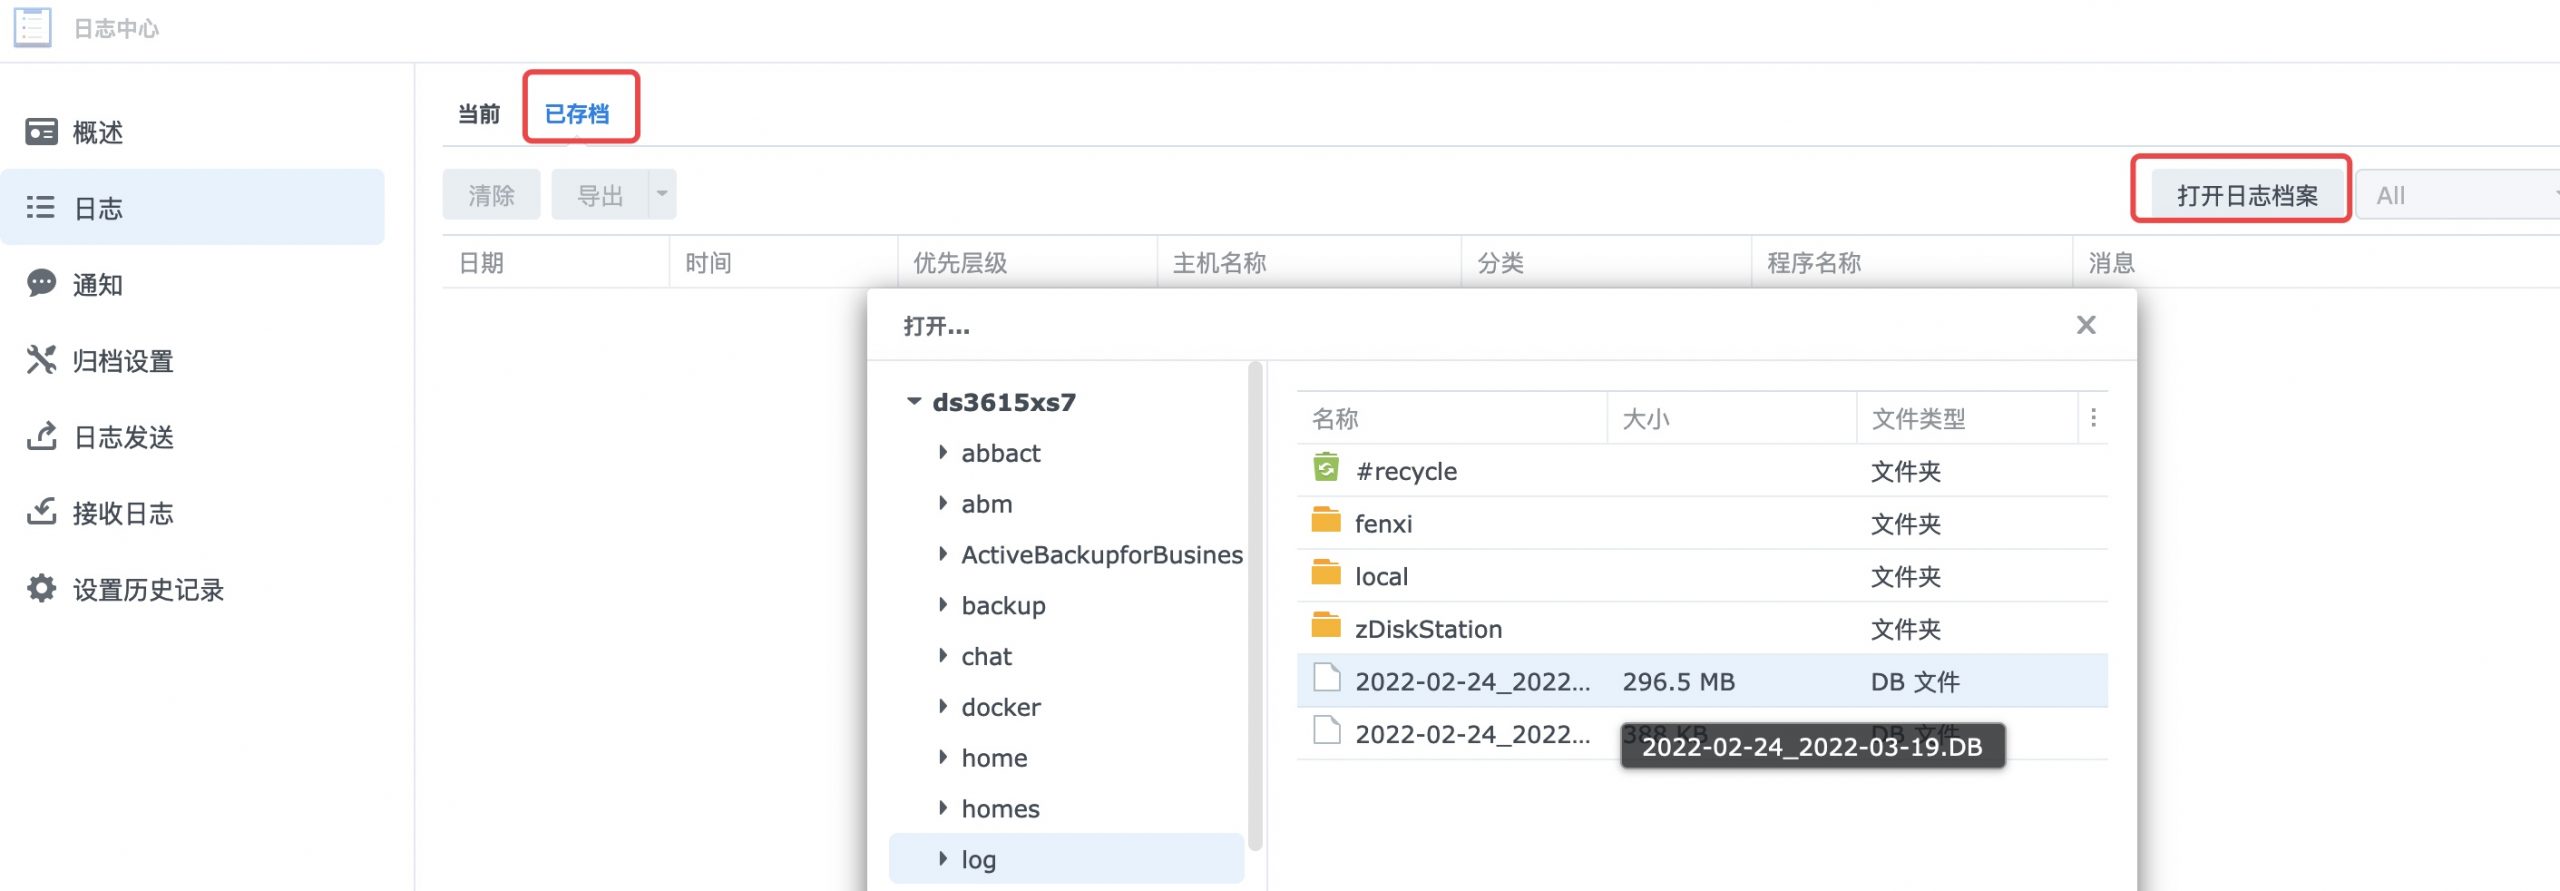Select the zDiskStation folder name
This screenshot has height=891, width=2560.
(x=1428, y=629)
